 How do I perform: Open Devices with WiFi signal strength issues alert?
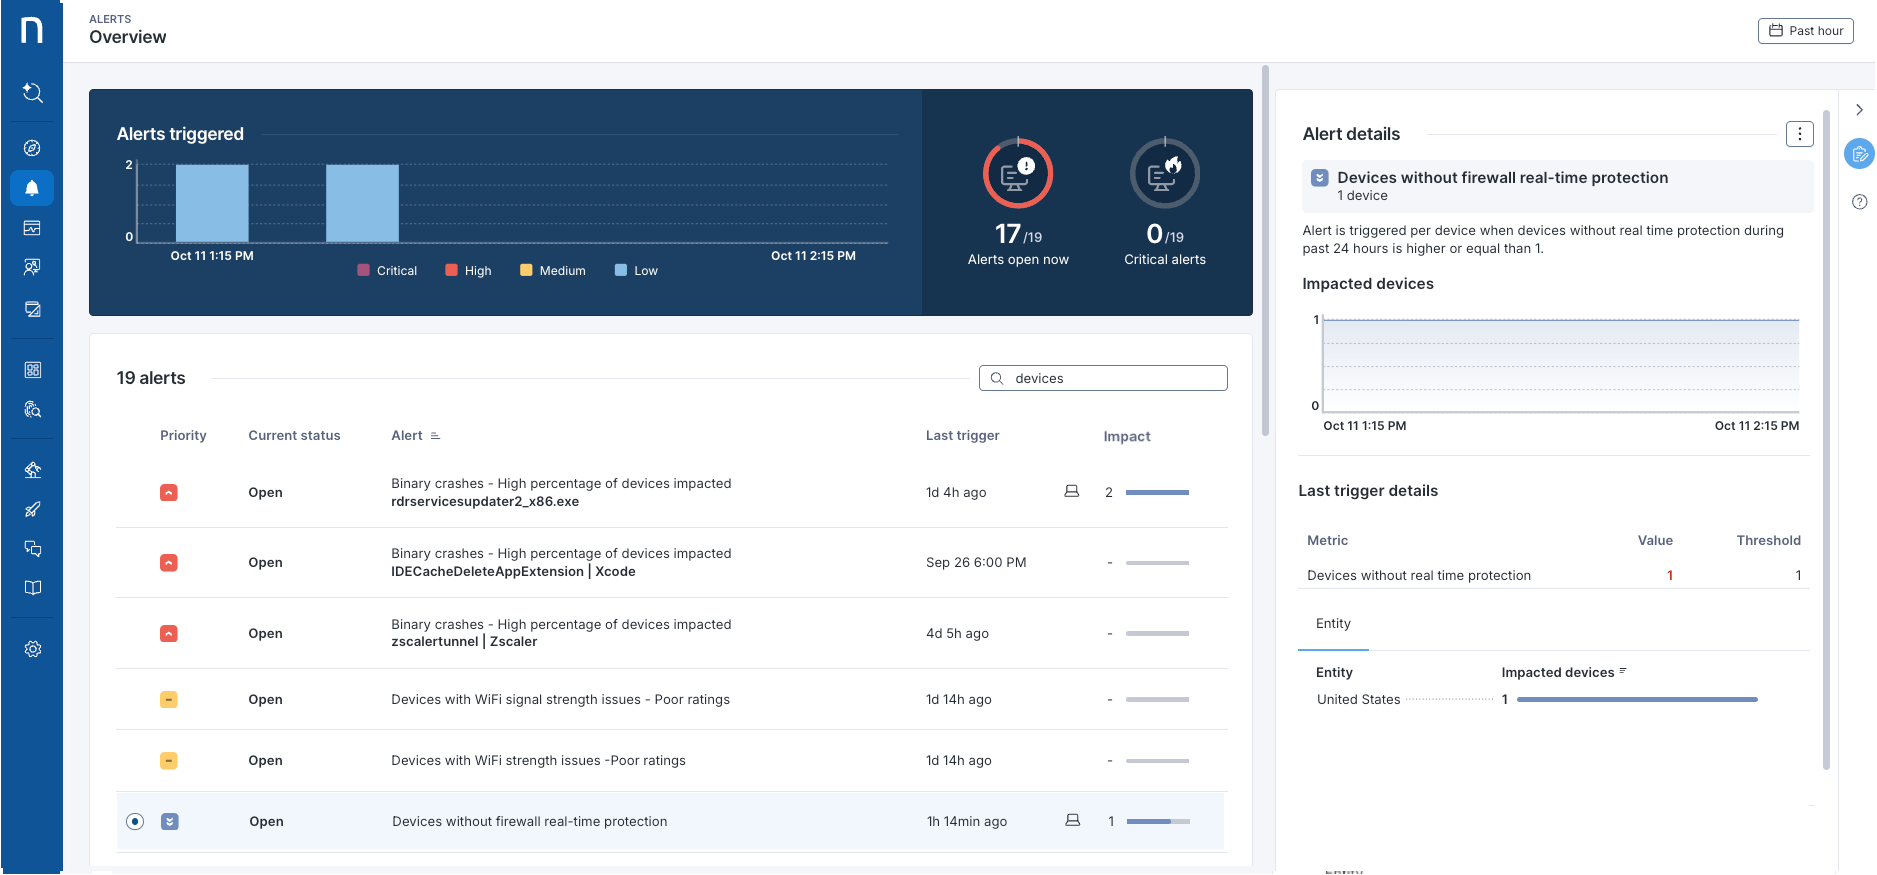tap(671, 700)
